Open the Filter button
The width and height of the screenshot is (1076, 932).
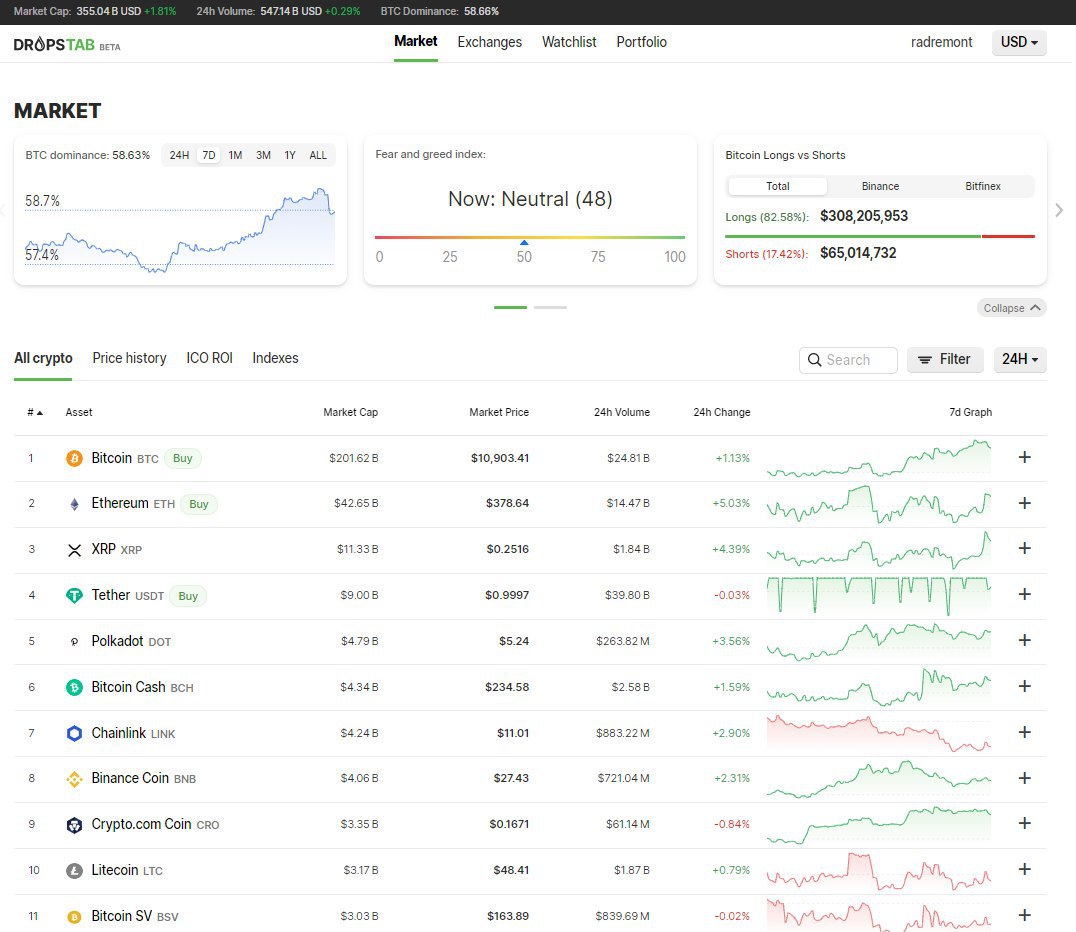point(945,360)
